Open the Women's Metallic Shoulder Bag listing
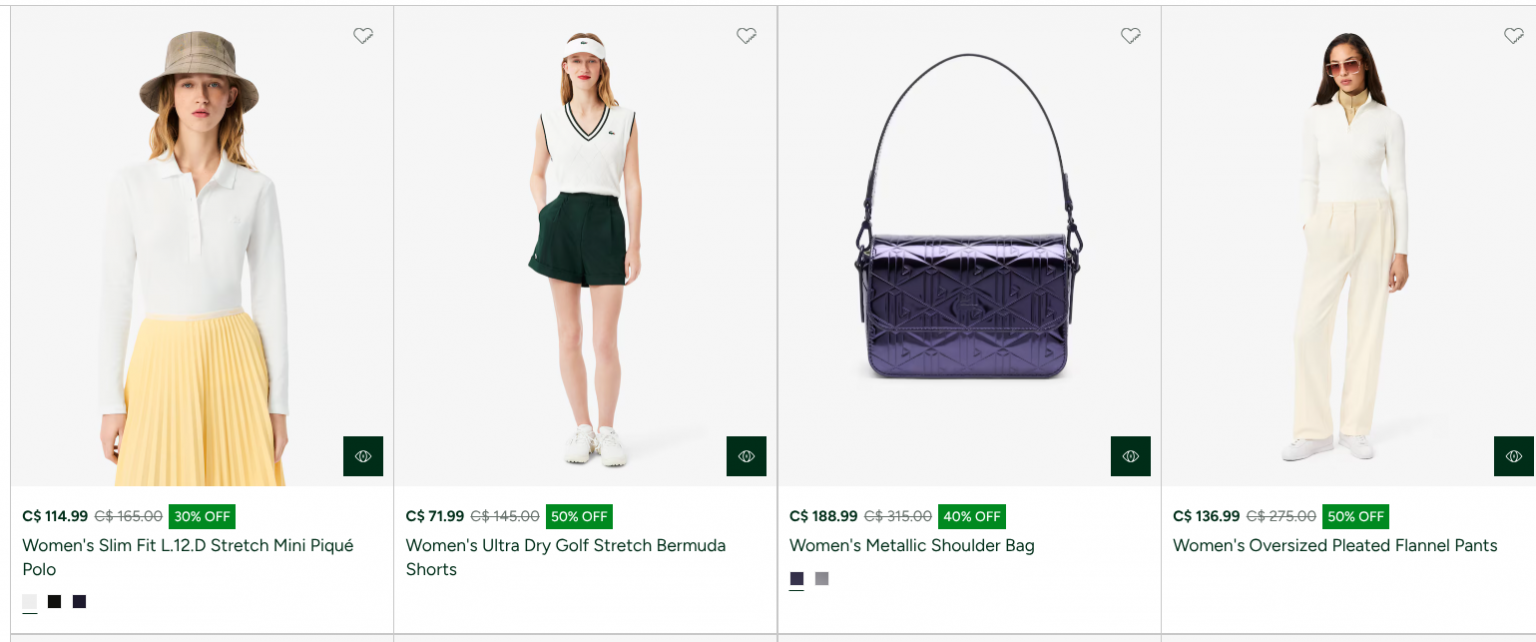This screenshot has width=1536, height=642. pyautogui.click(x=911, y=546)
